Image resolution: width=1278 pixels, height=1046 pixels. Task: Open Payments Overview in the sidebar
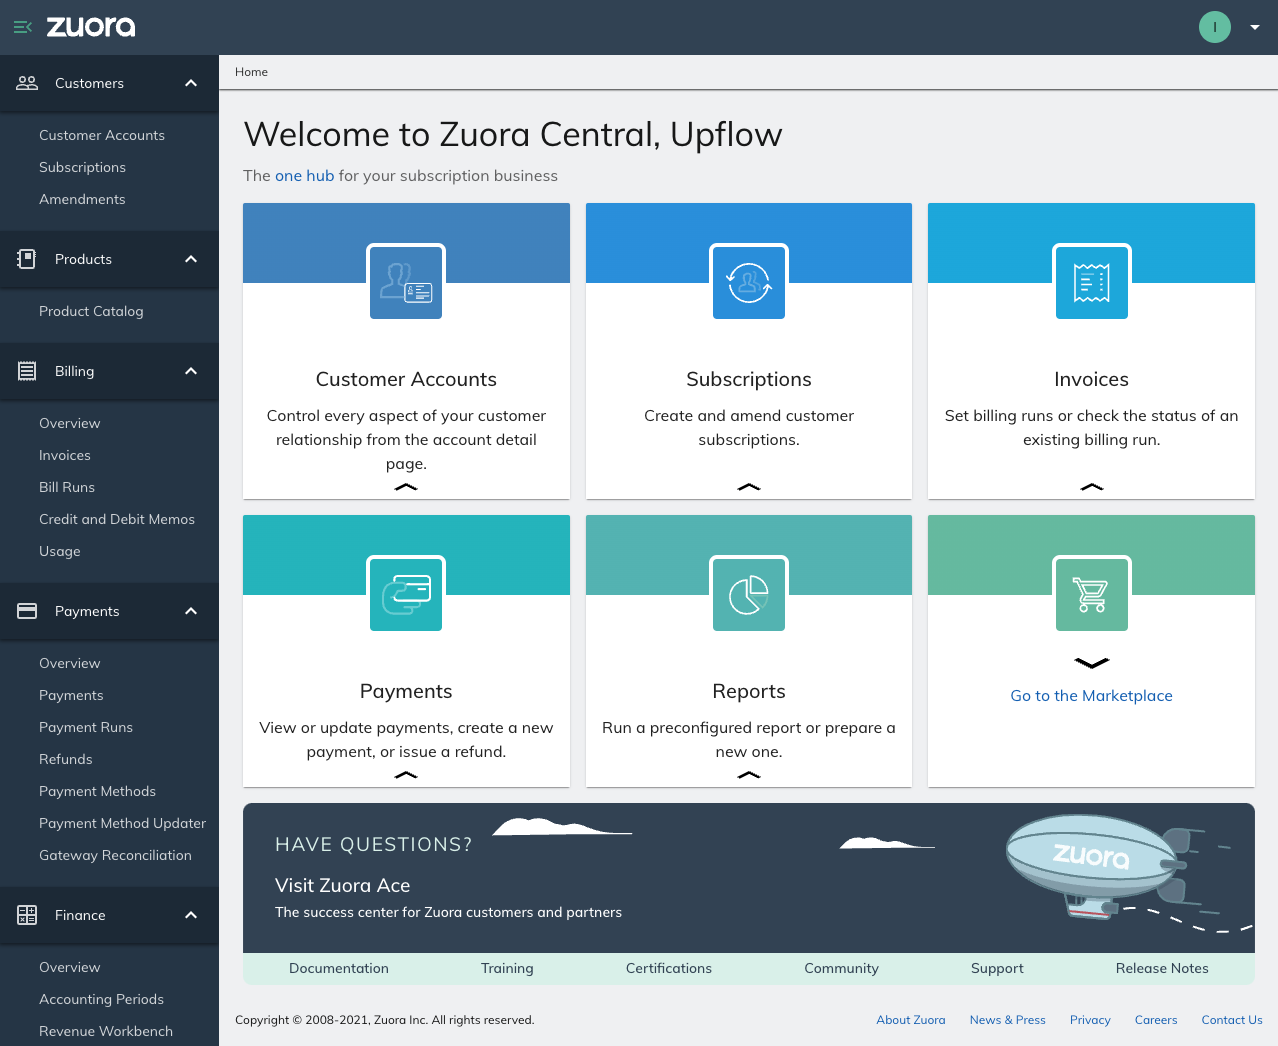coord(69,663)
